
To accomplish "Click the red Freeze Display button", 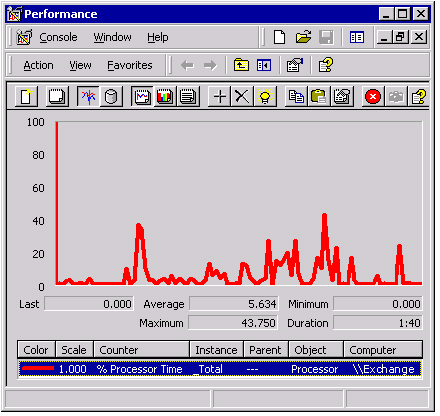I will click(373, 97).
